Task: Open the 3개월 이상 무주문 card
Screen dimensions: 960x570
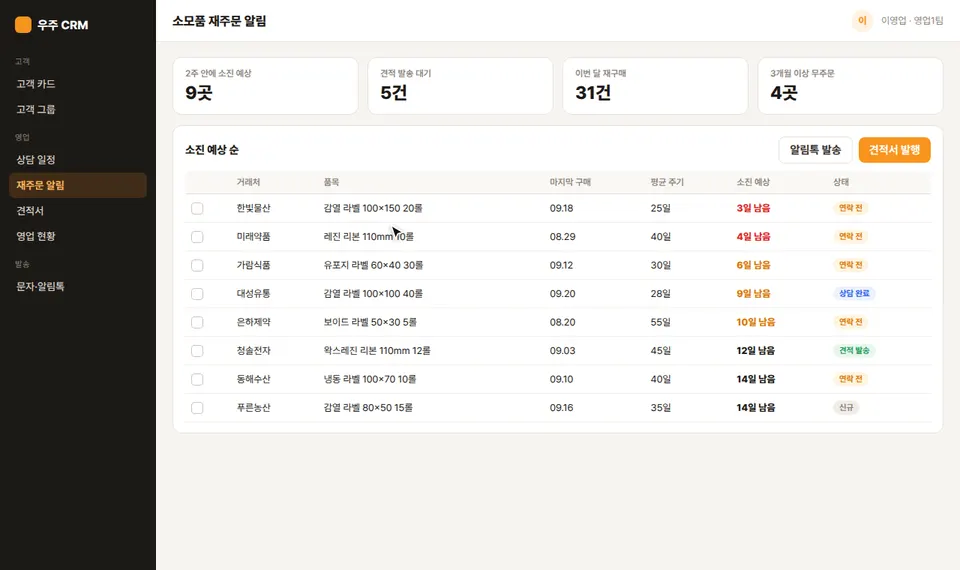Action: (850, 86)
